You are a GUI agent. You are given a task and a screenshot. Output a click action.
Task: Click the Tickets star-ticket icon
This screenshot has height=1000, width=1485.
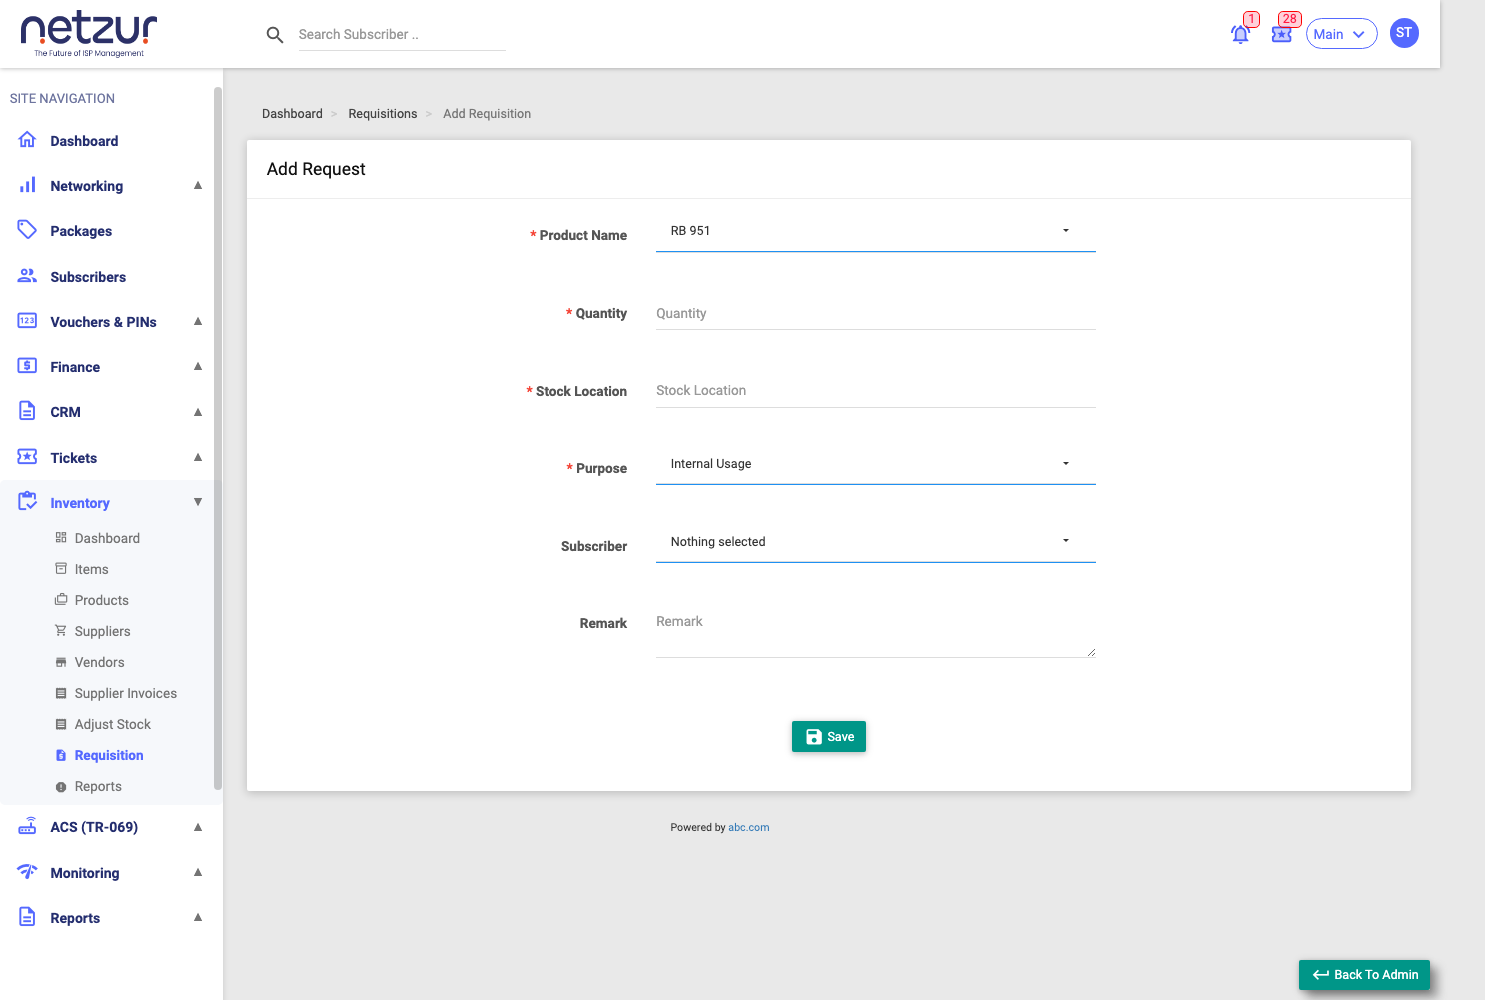[28, 457]
